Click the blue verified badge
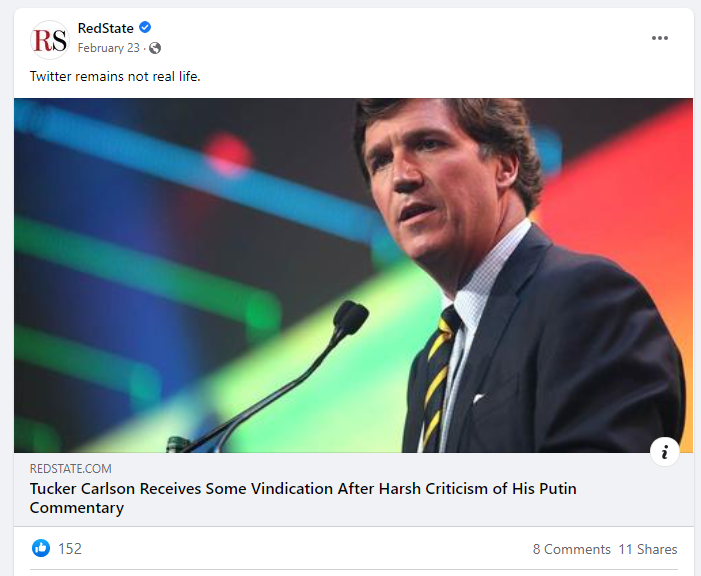 (144, 28)
